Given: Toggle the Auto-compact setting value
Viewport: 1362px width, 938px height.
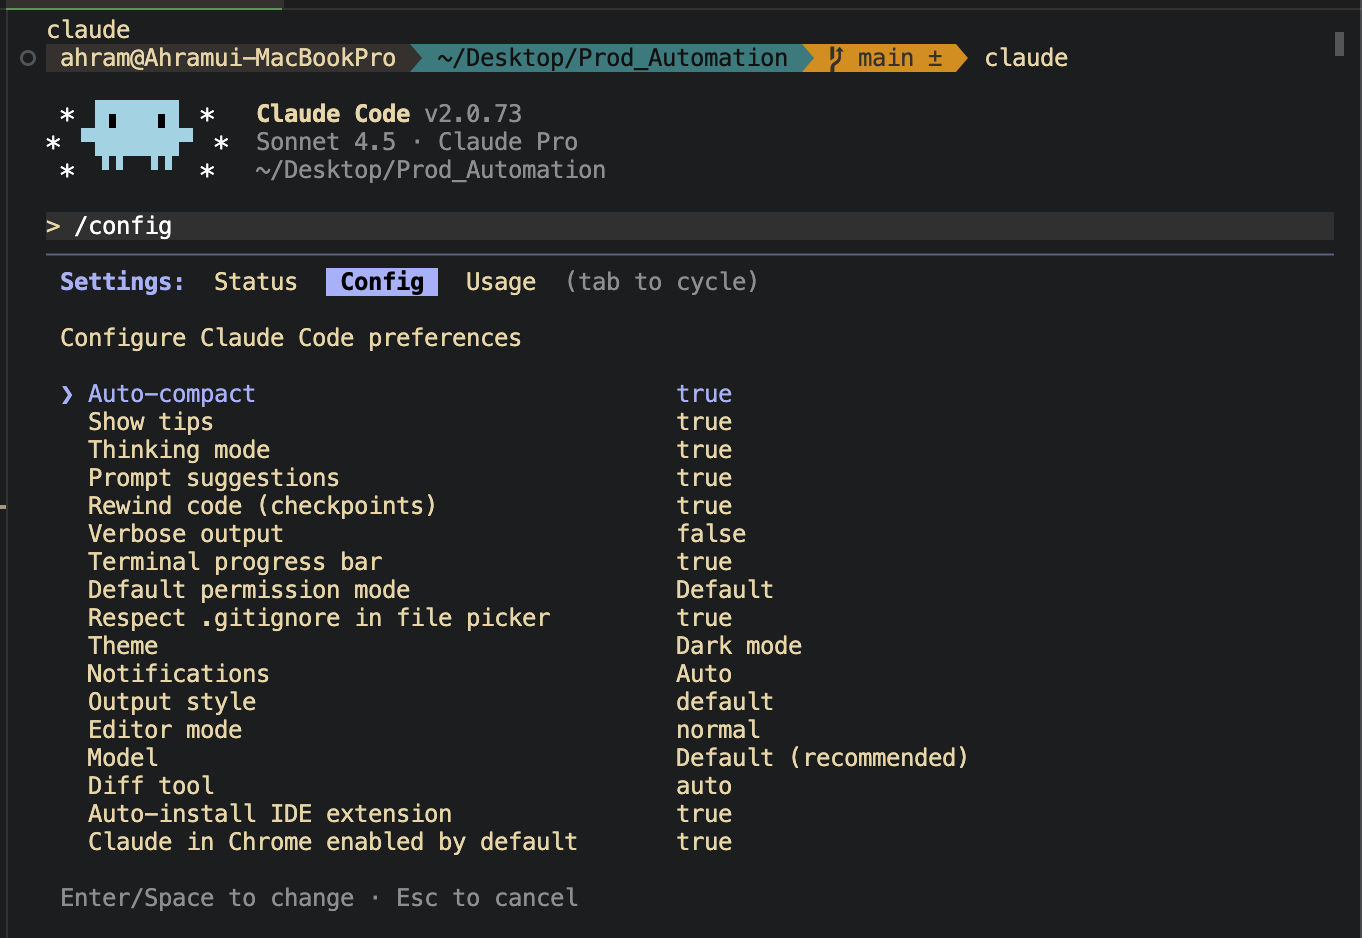Looking at the screenshot, I should pos(704,394).
